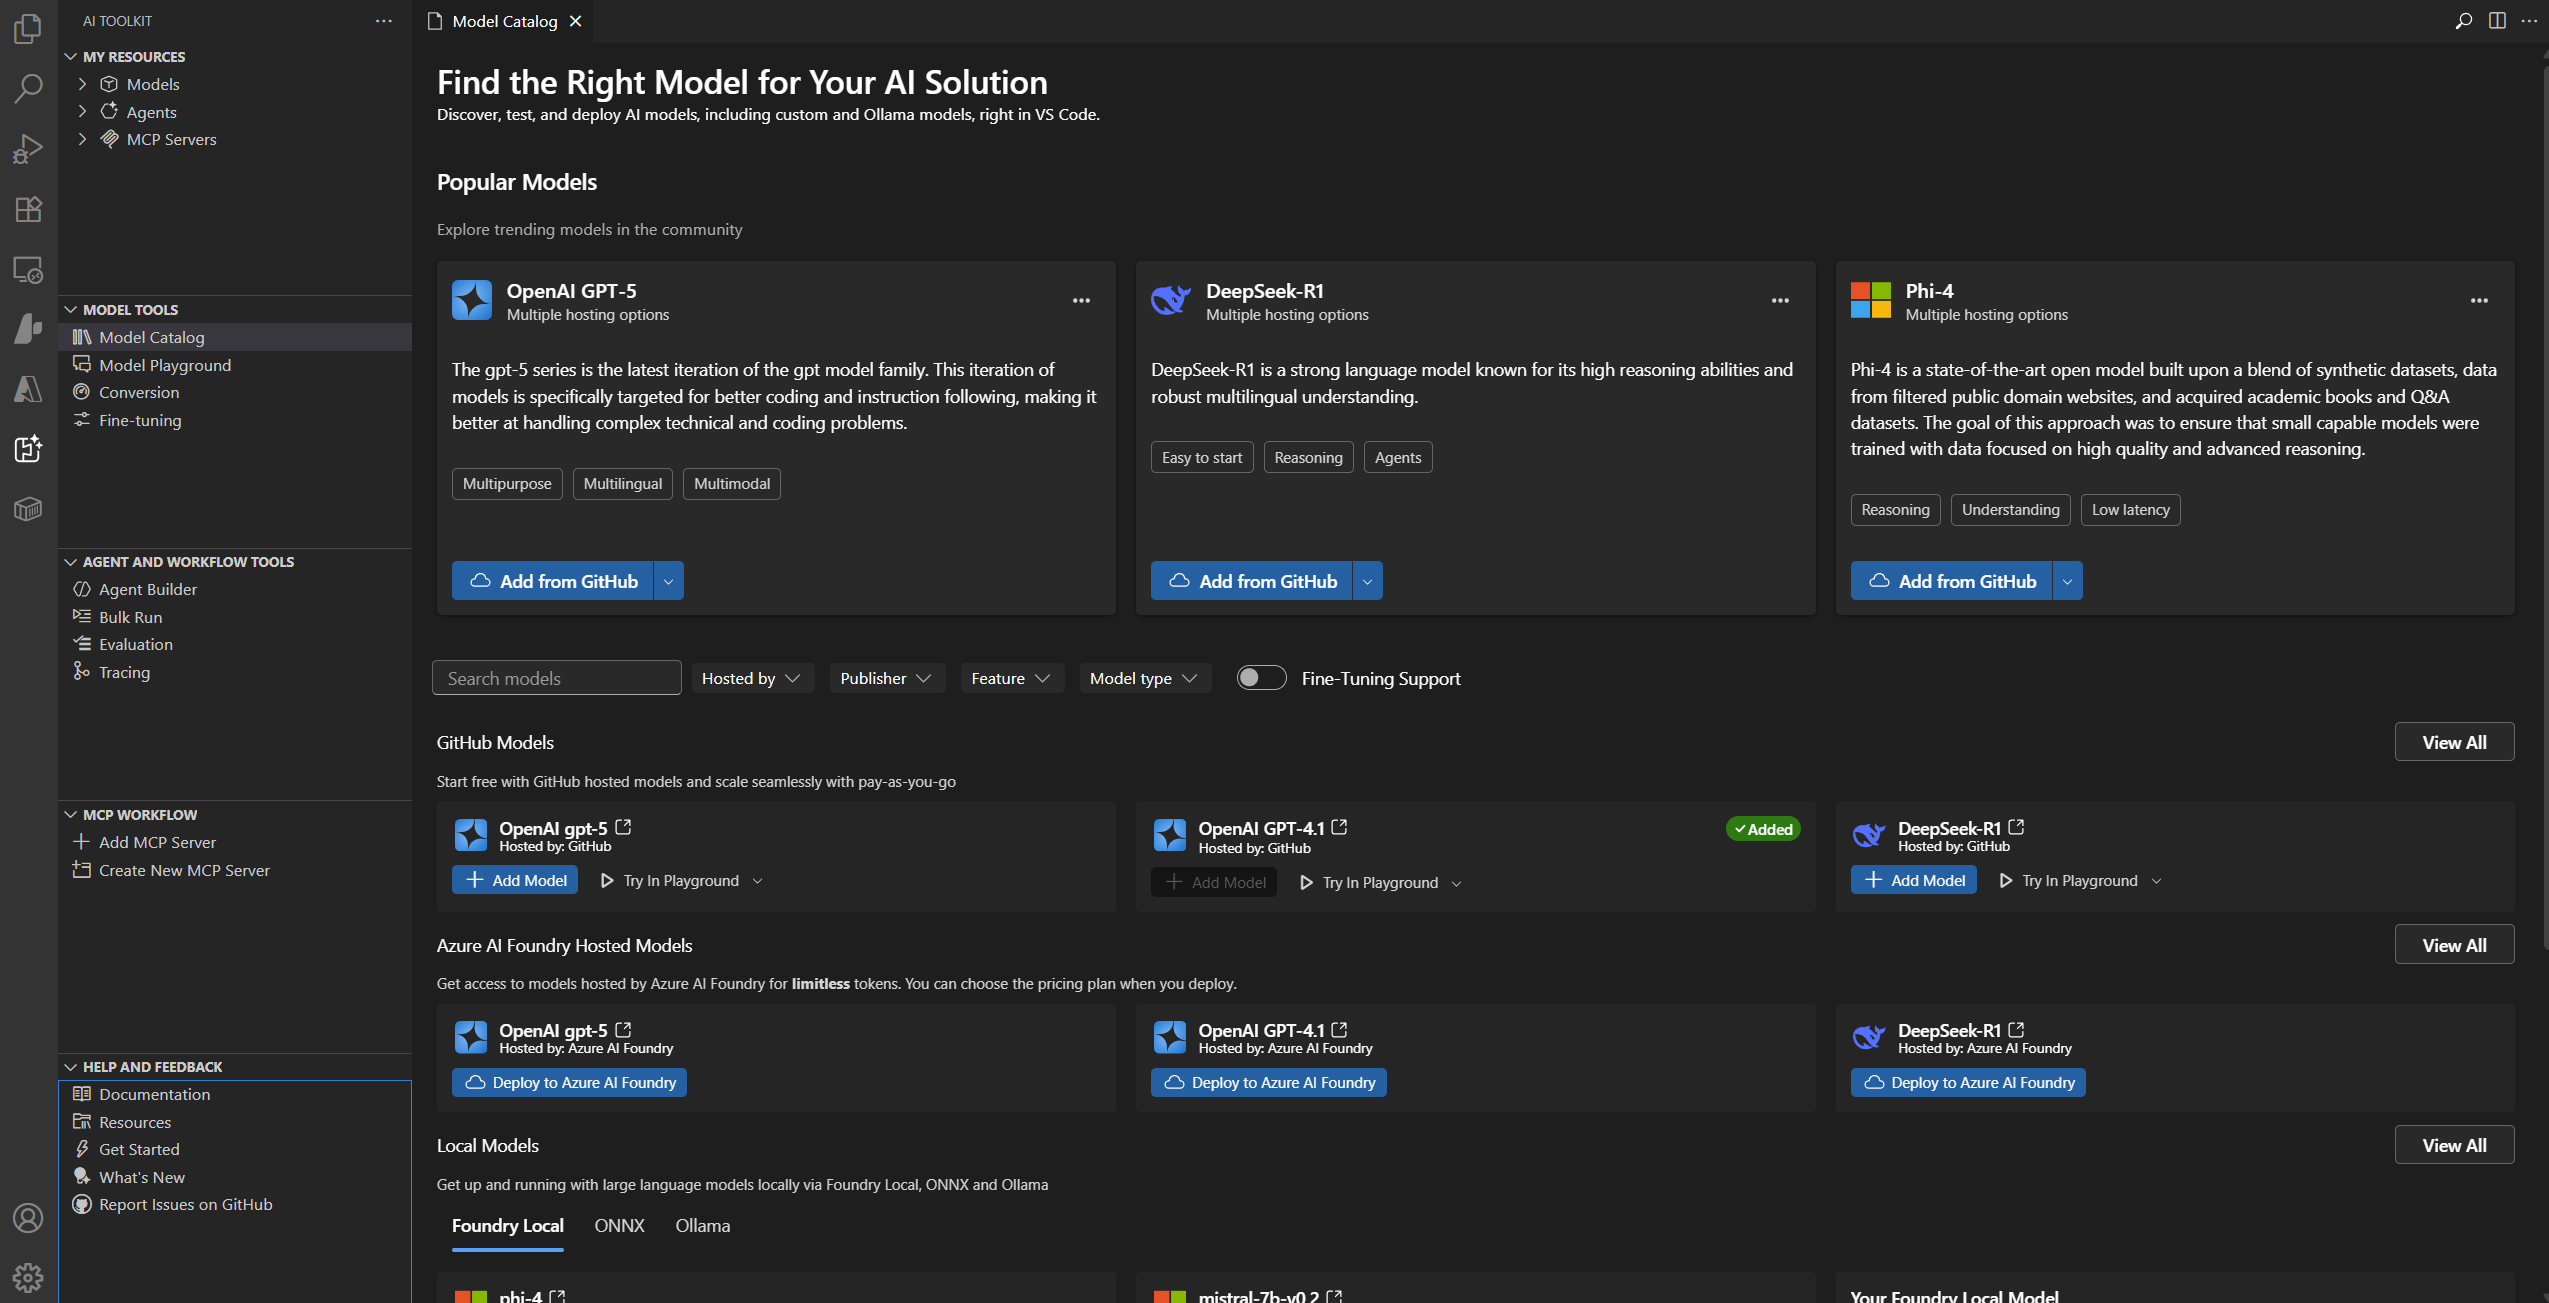Expand the Models item under My Resources
Screen dimensions: 2549x1303
pyautogui.click(x=82, y=84)
